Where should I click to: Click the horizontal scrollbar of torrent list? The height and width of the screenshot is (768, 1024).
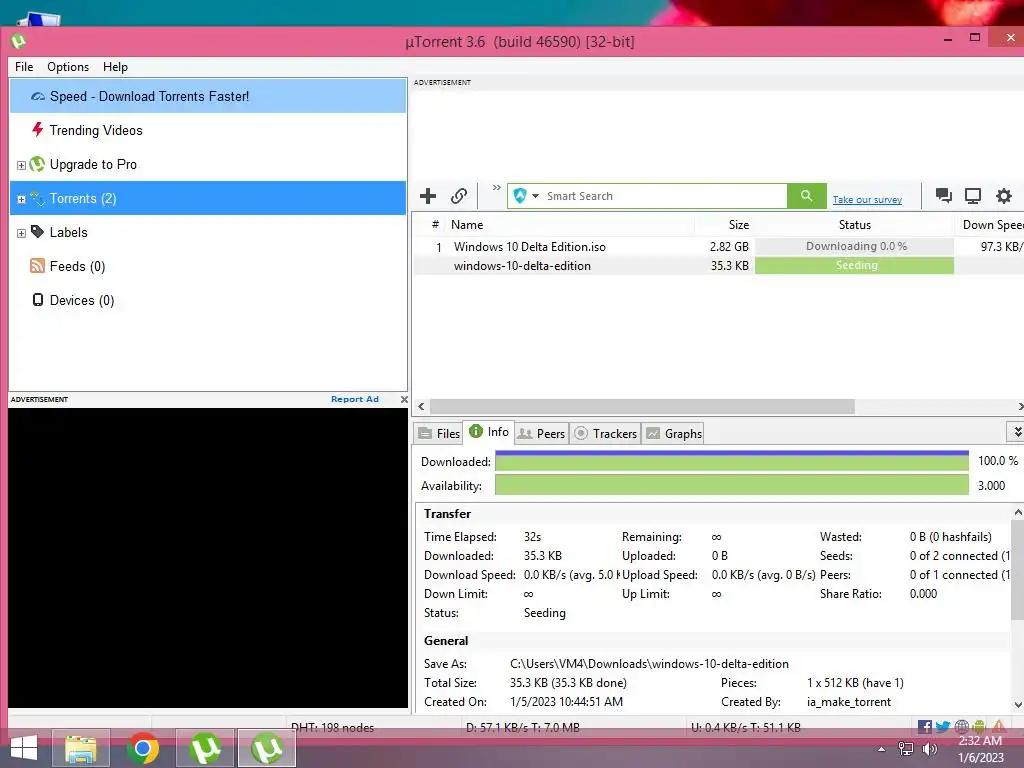click(642, 406)
